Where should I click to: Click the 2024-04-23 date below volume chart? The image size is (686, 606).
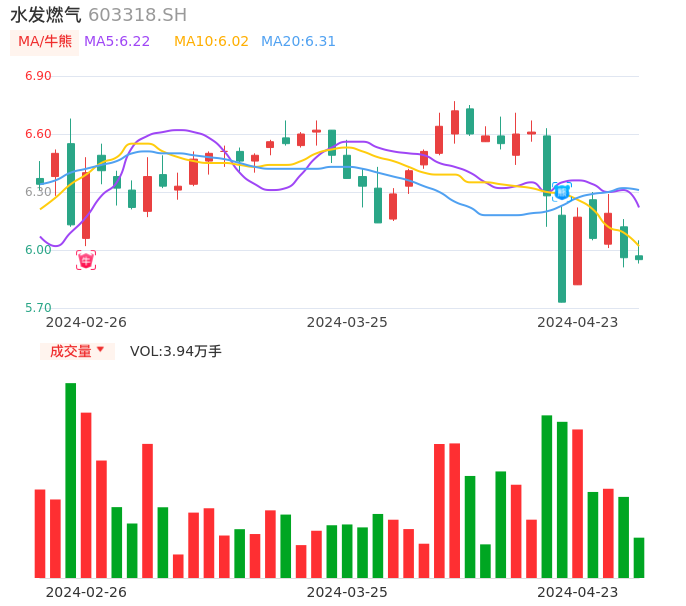tap(578, 592)
